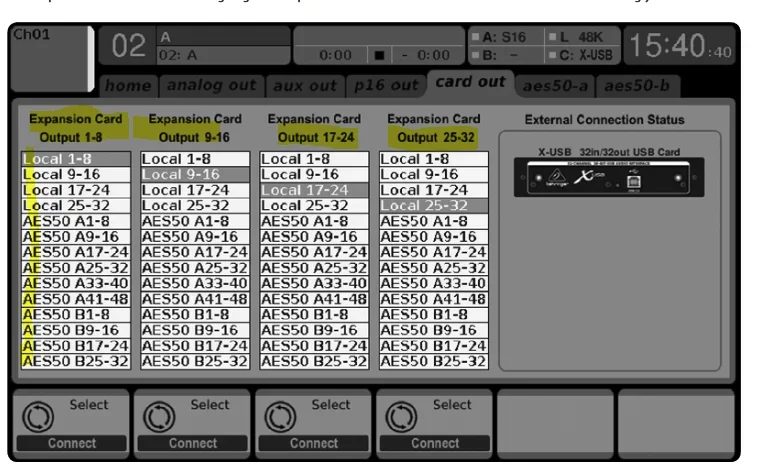Click the External Connection Status heading

point(604,120)
